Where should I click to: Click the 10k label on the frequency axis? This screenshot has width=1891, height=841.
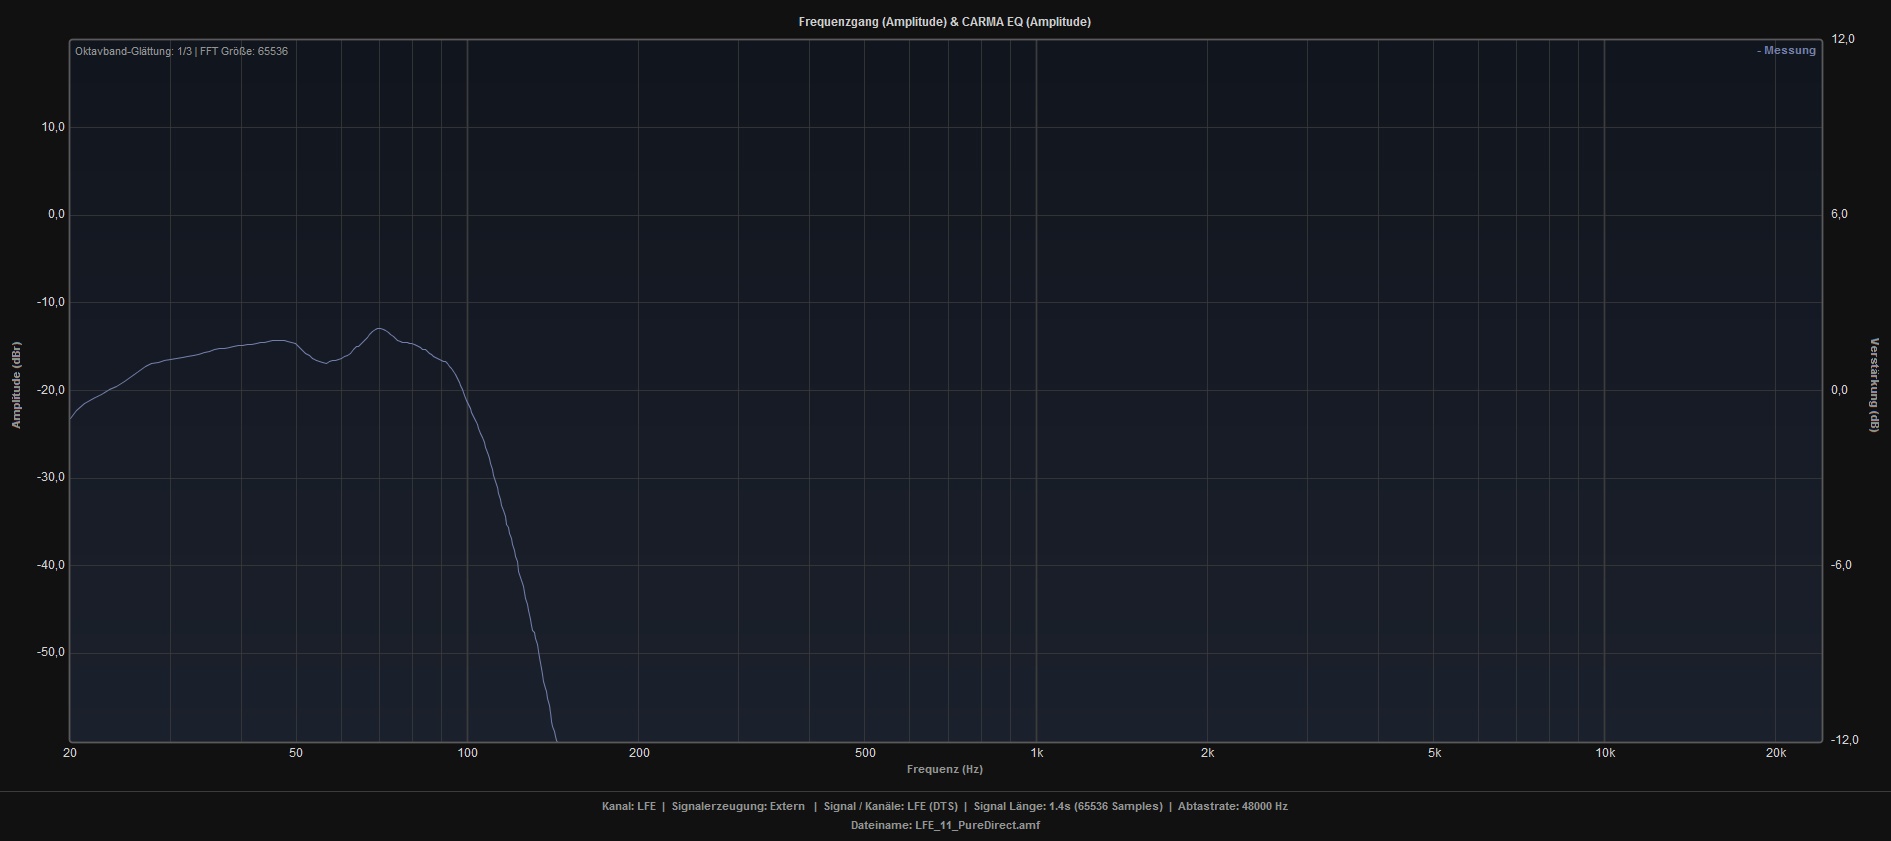pyautogui.click(x=1605, y=753)
